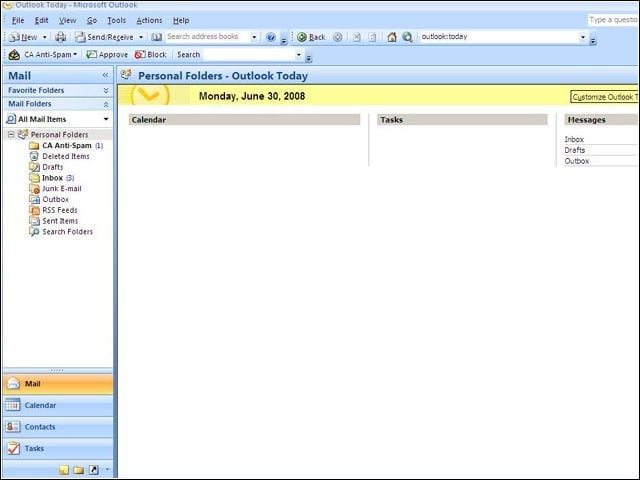Open the anti-spam search box dropdown
640x480 pixels.
(x=299, y=55)
